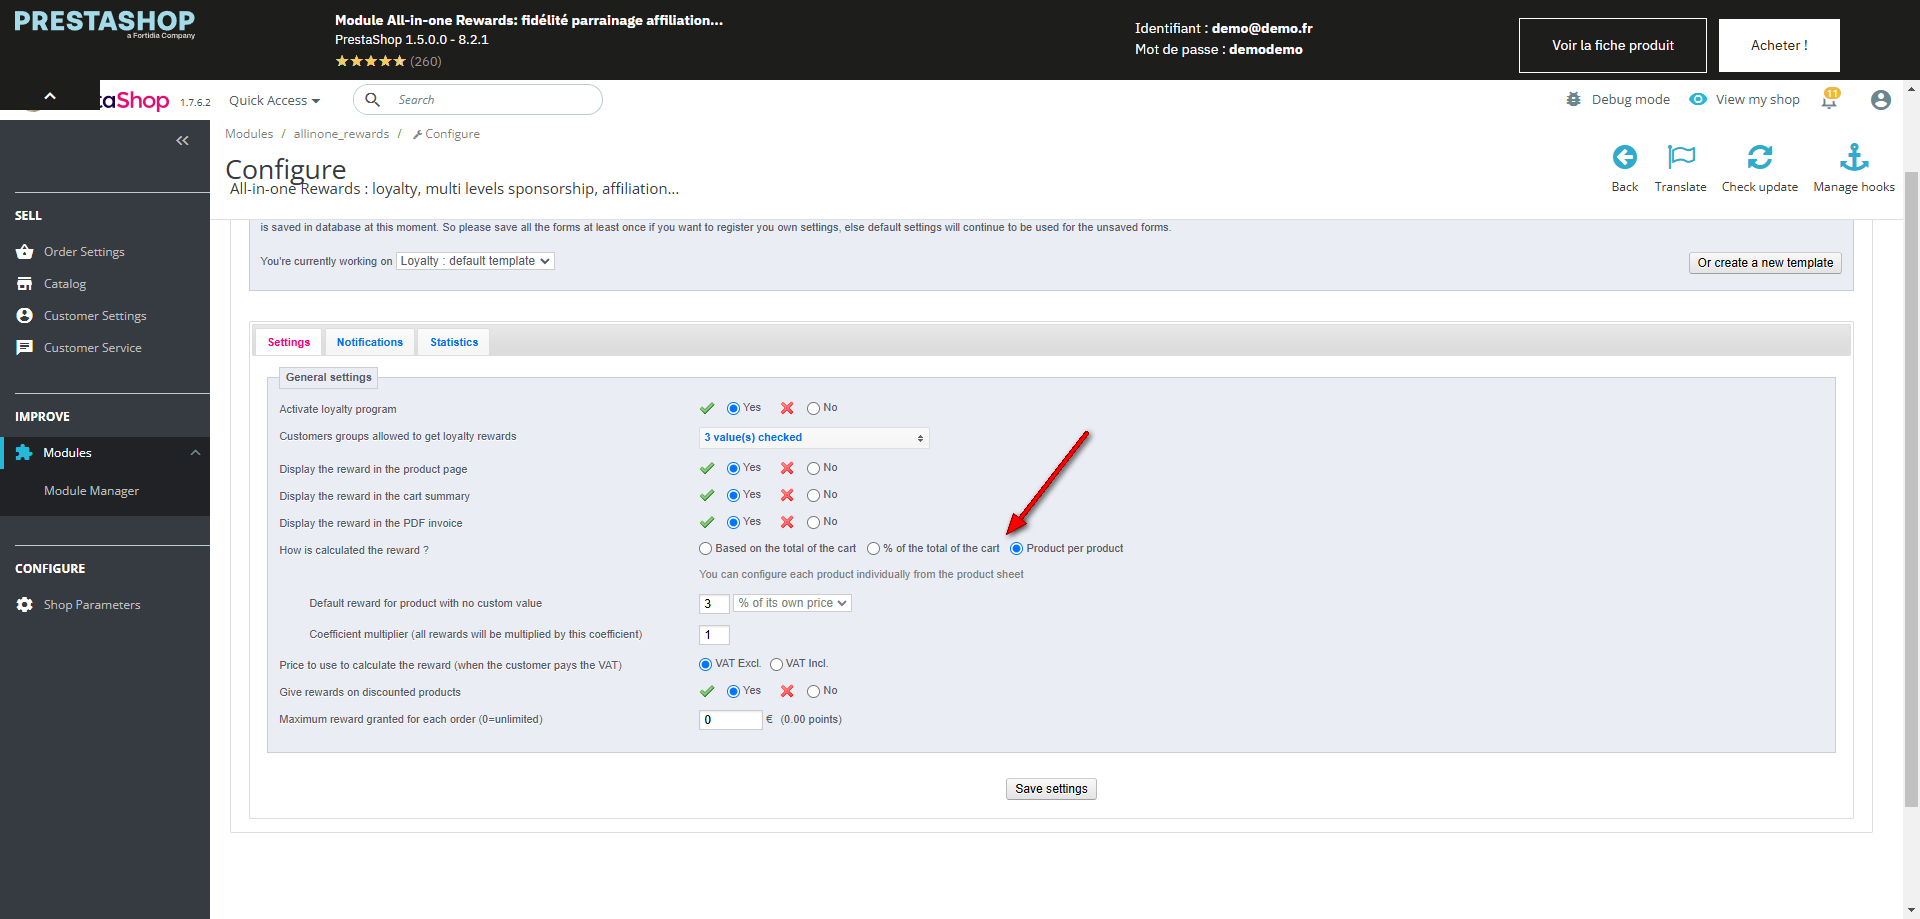Click the allinone_rewards breadcrumb link
This screenshot has height=919, width=1920.
pyautogui.click(x=341, y=134)
